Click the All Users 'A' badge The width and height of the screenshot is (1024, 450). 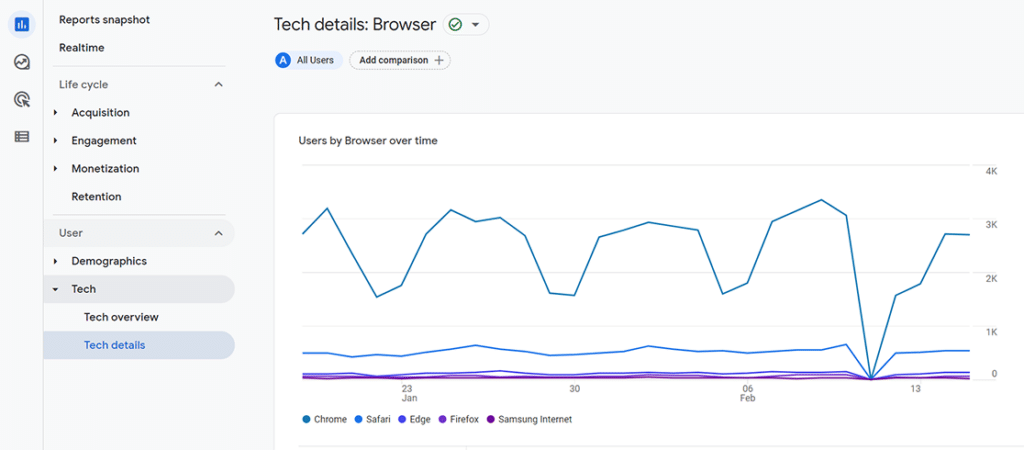tap(283, 60)
